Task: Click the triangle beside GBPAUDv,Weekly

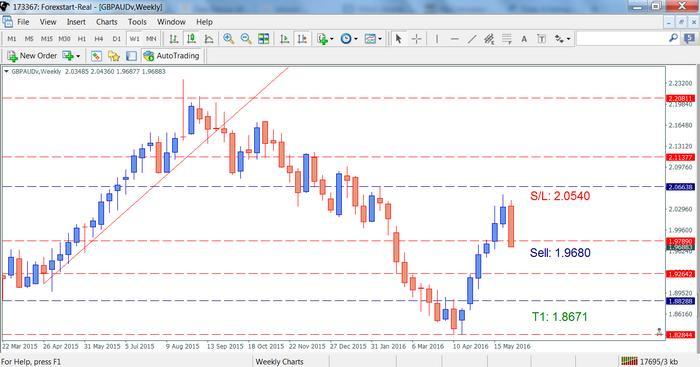Action: (x=6, y=71)
